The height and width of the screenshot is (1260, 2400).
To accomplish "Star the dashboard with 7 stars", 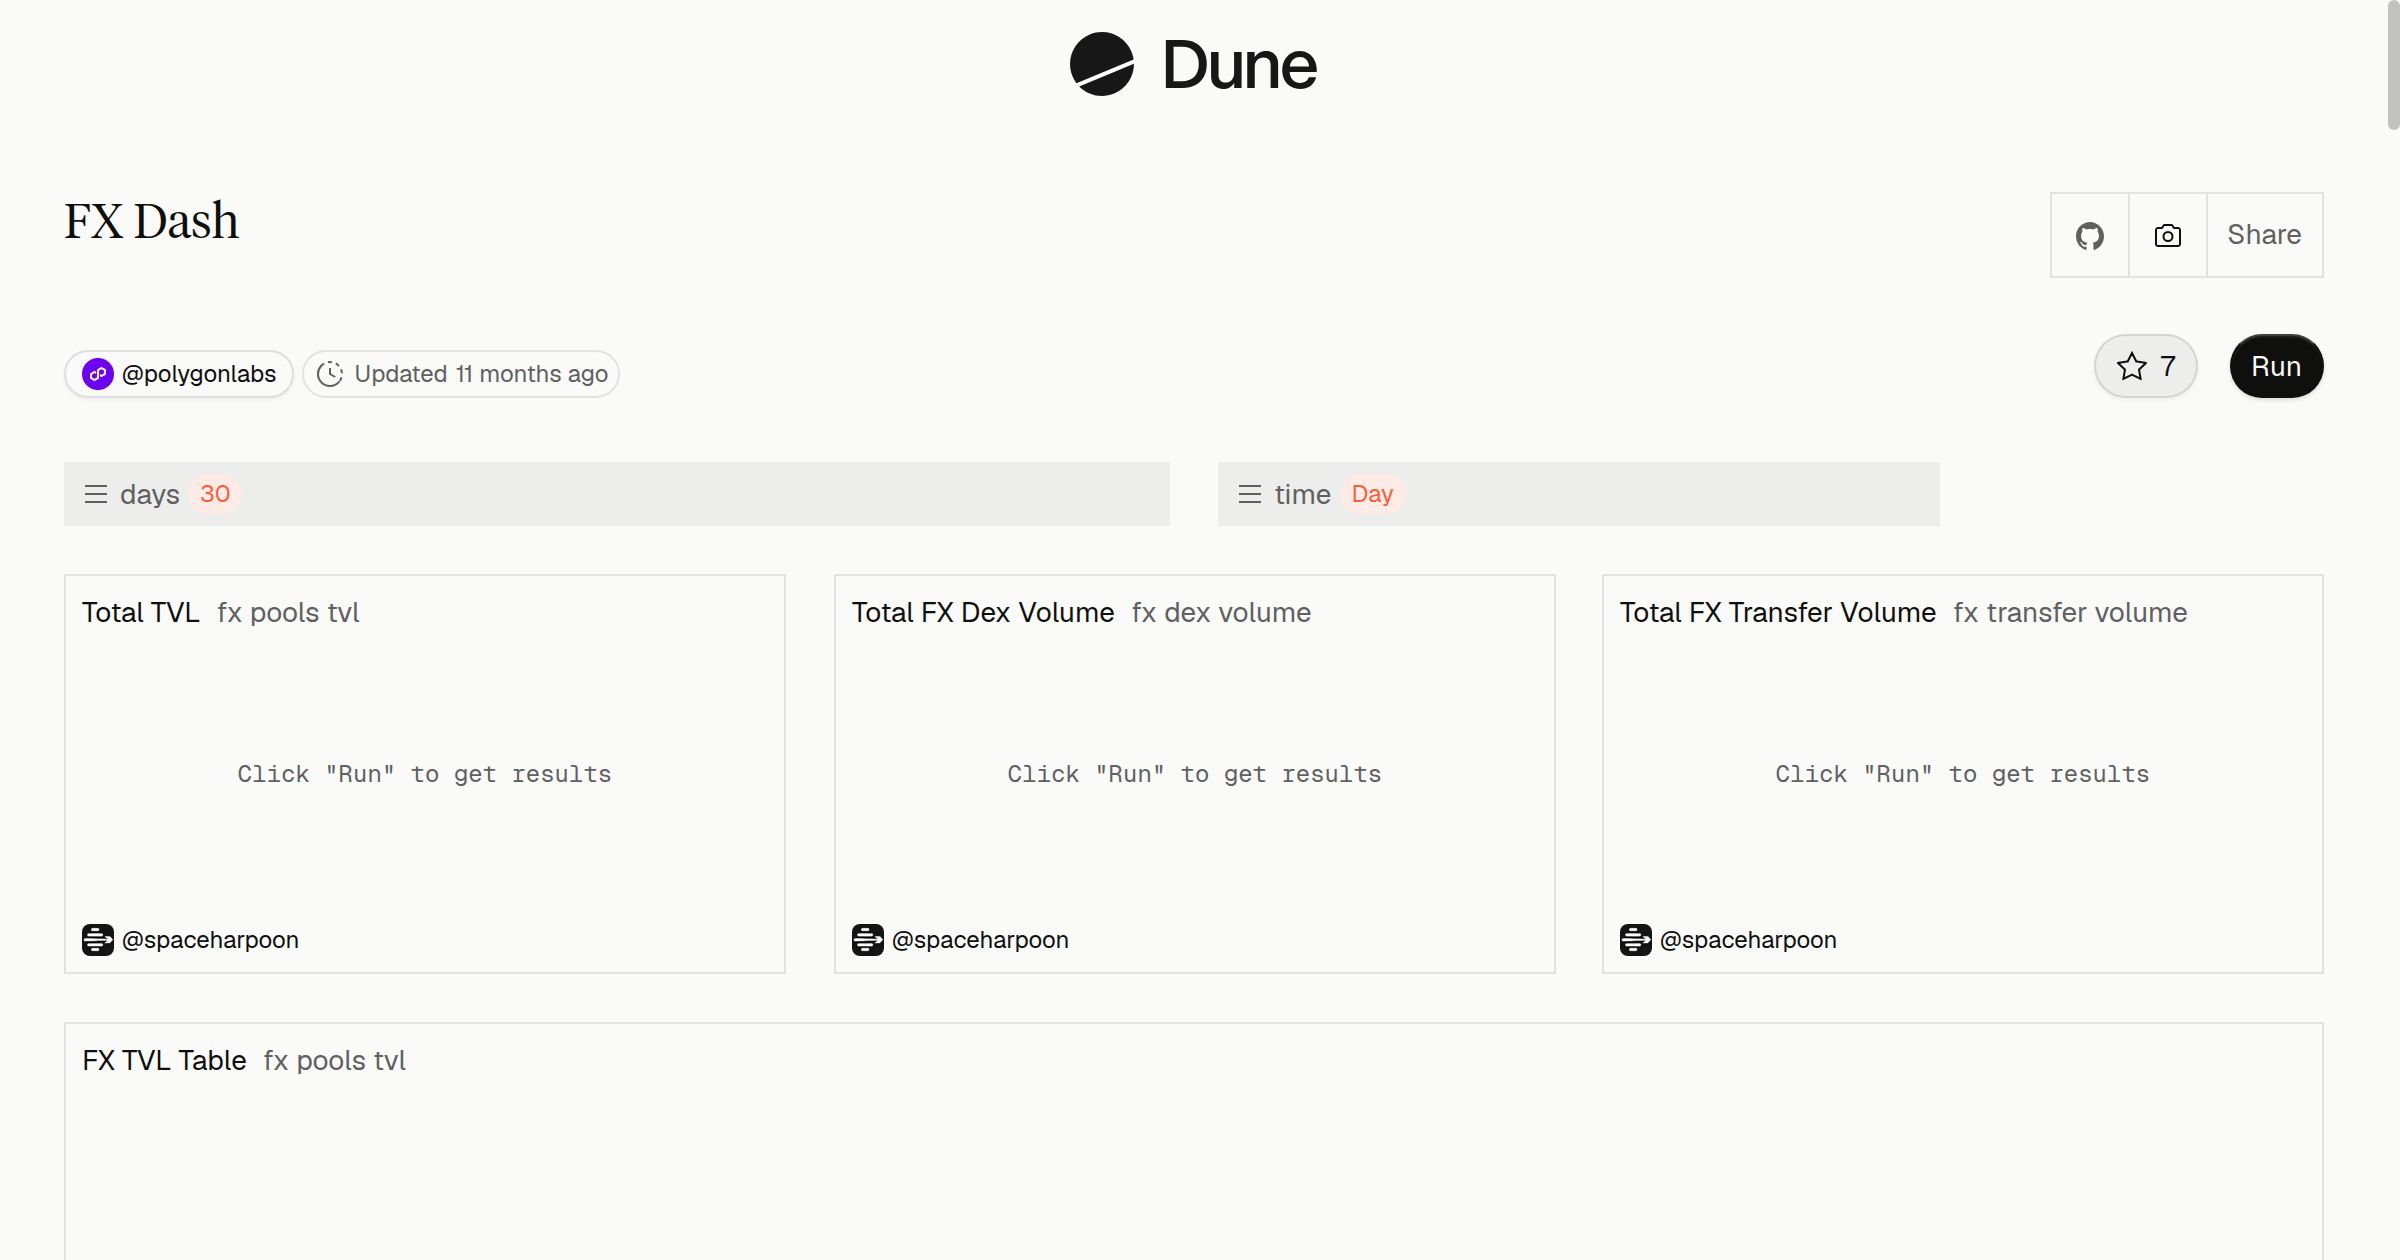I will (2145, 366).
